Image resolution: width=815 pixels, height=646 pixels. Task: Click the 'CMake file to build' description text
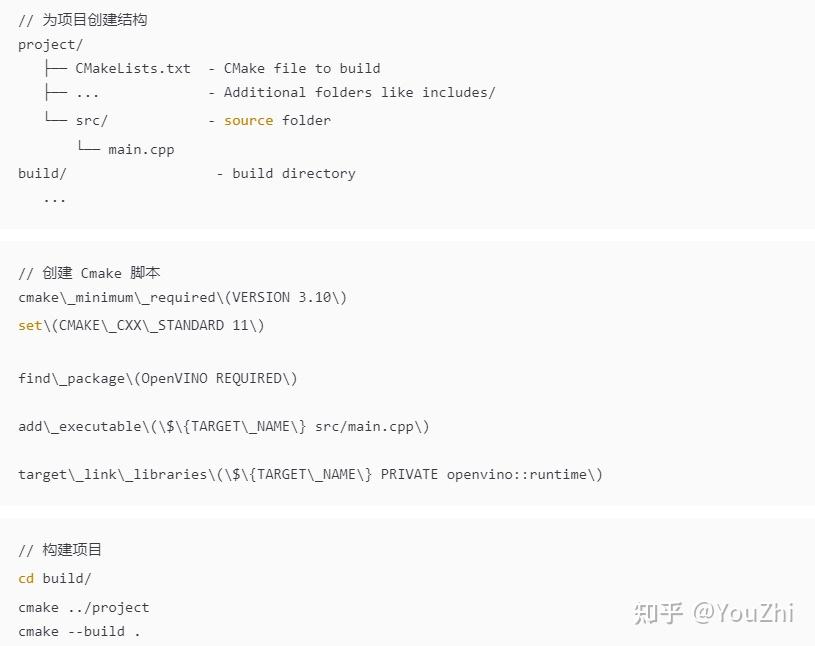(301, 68)
